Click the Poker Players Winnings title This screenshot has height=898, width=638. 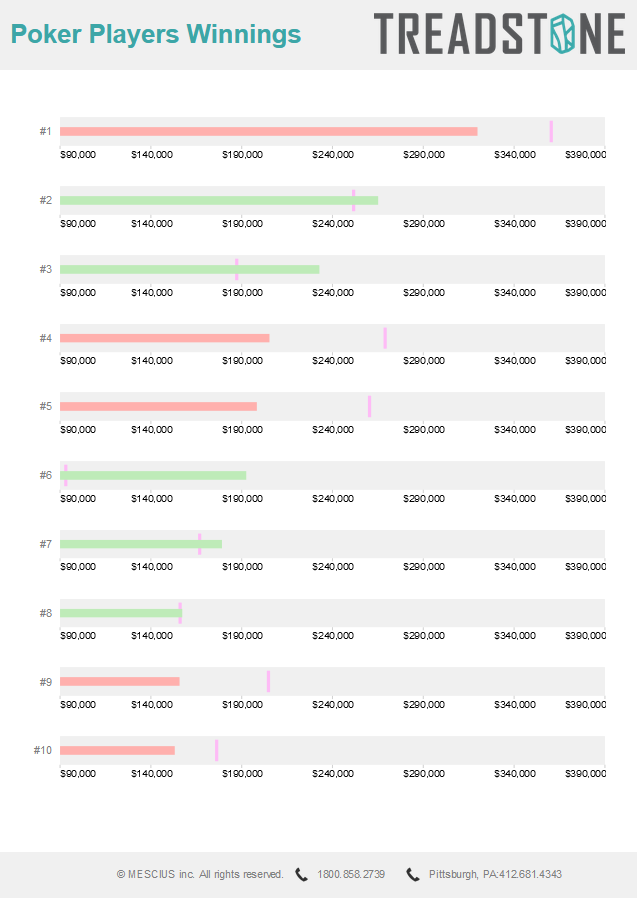(x=156, y=34)
